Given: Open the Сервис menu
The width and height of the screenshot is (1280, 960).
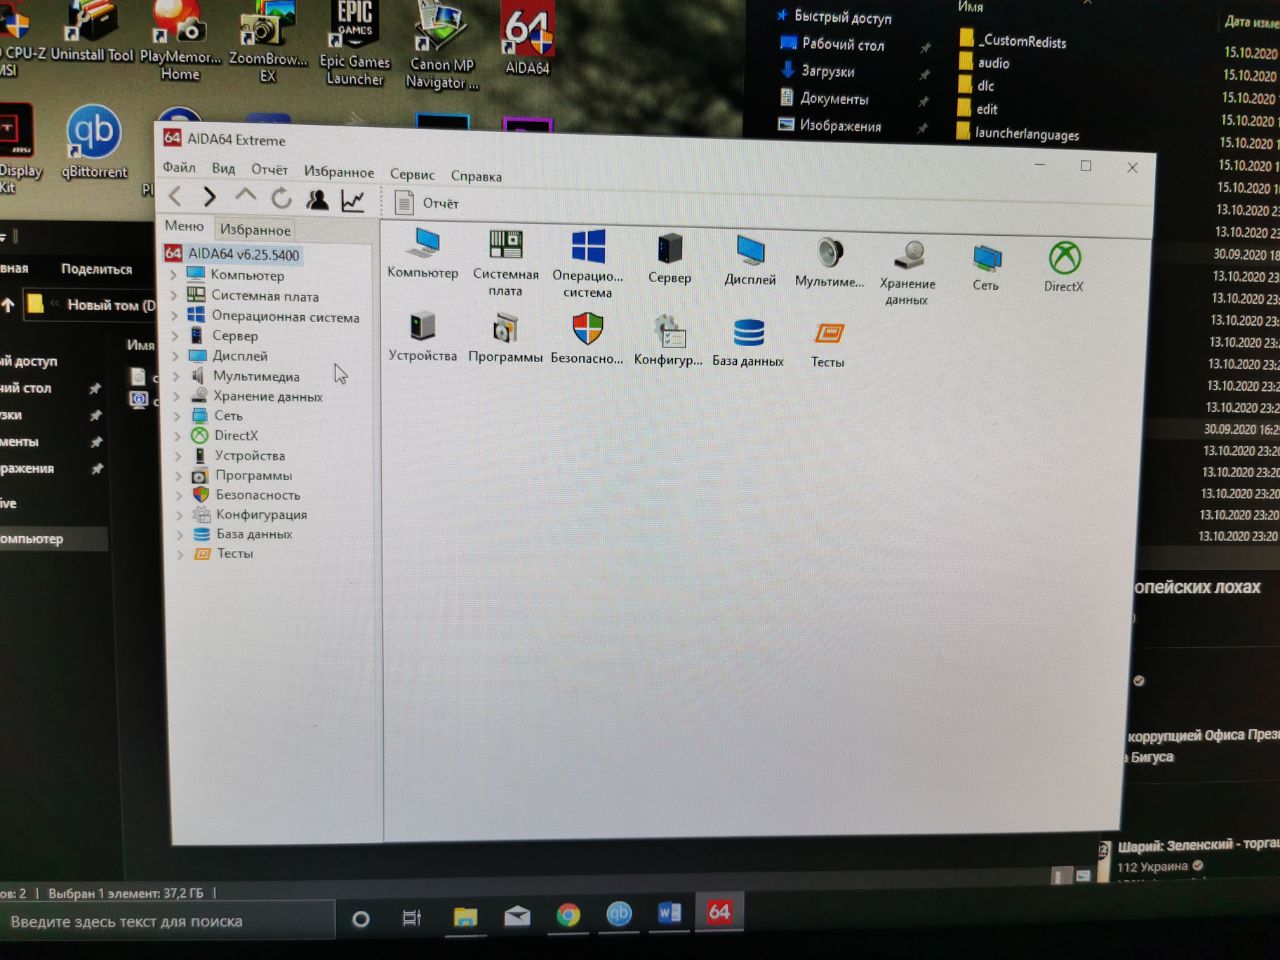Looking at the screenshot, I should pyautogui.click(x=412, y=174).
